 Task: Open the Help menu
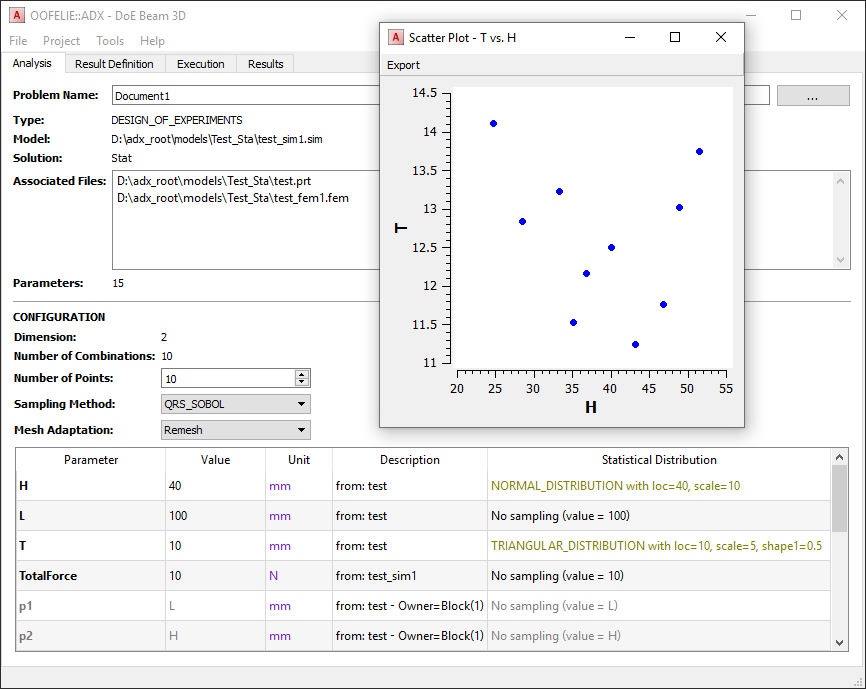tap(154, 40)
